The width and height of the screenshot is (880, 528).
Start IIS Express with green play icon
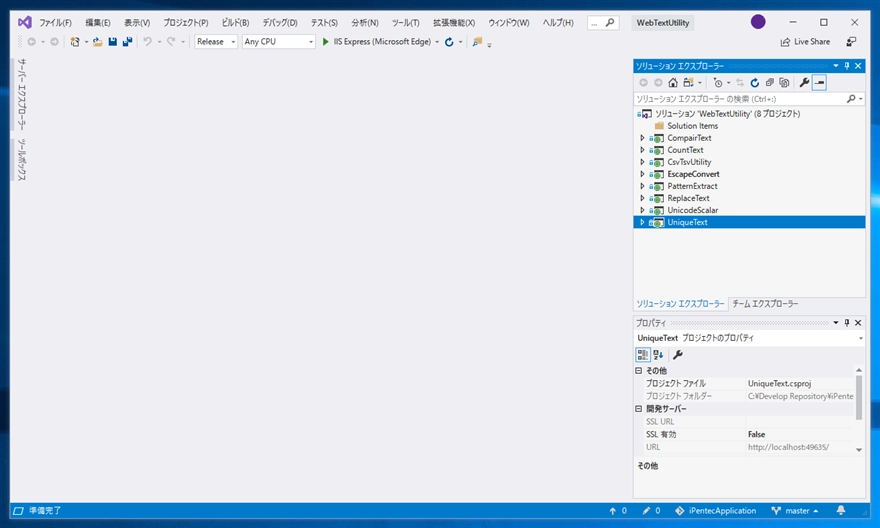coord(326,42)
